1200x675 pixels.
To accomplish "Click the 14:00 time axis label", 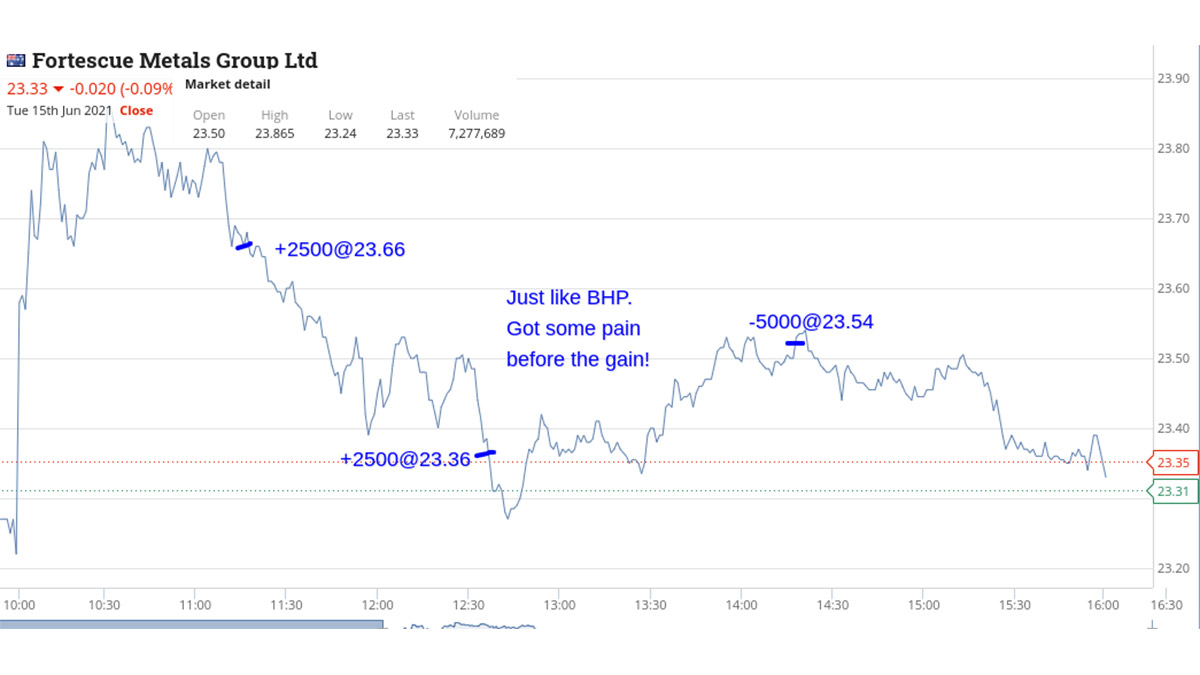I will tap(741, 605).
